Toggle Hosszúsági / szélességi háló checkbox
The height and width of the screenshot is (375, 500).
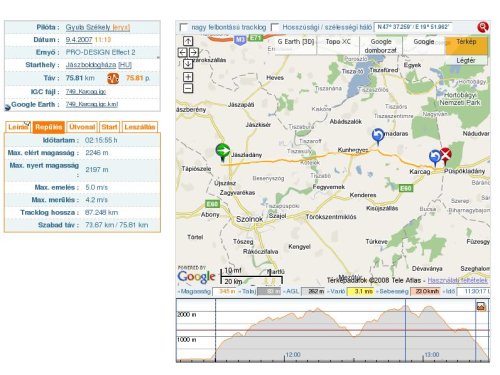(275, 27)
